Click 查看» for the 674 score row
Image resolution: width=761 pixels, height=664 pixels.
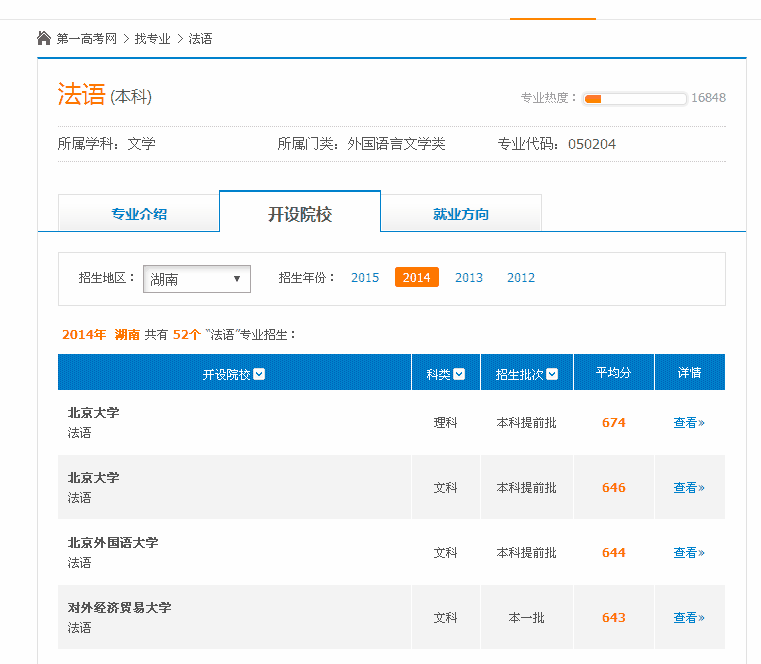(x=689, y=423)
